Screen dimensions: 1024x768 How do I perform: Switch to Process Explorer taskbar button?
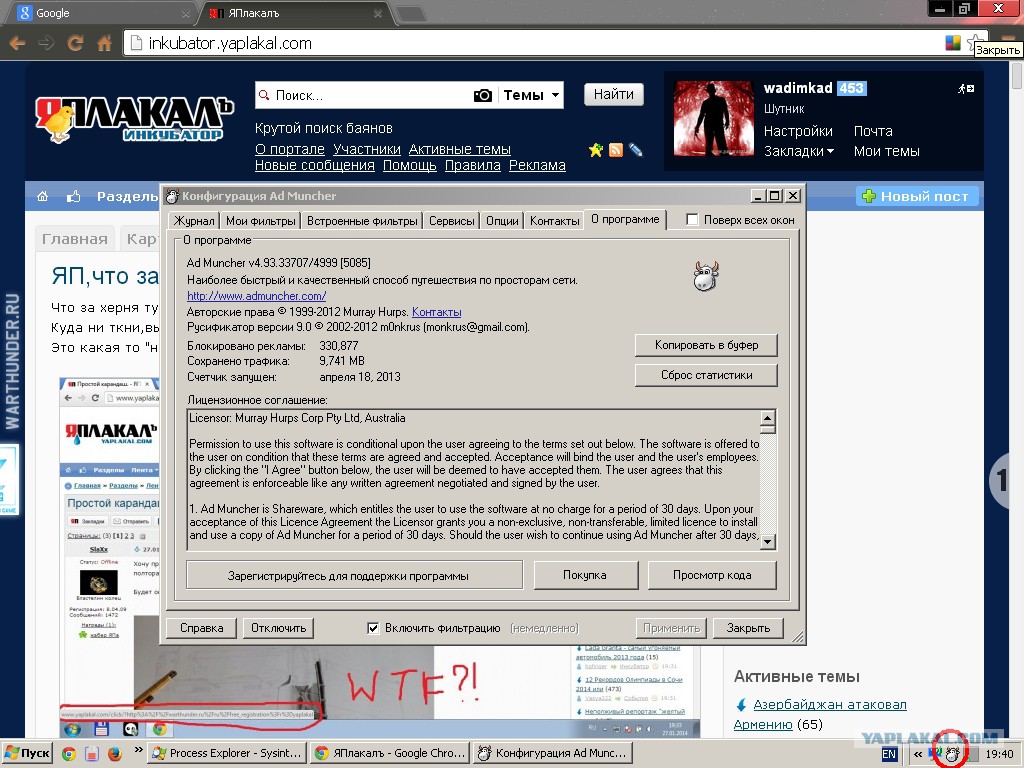227,753
